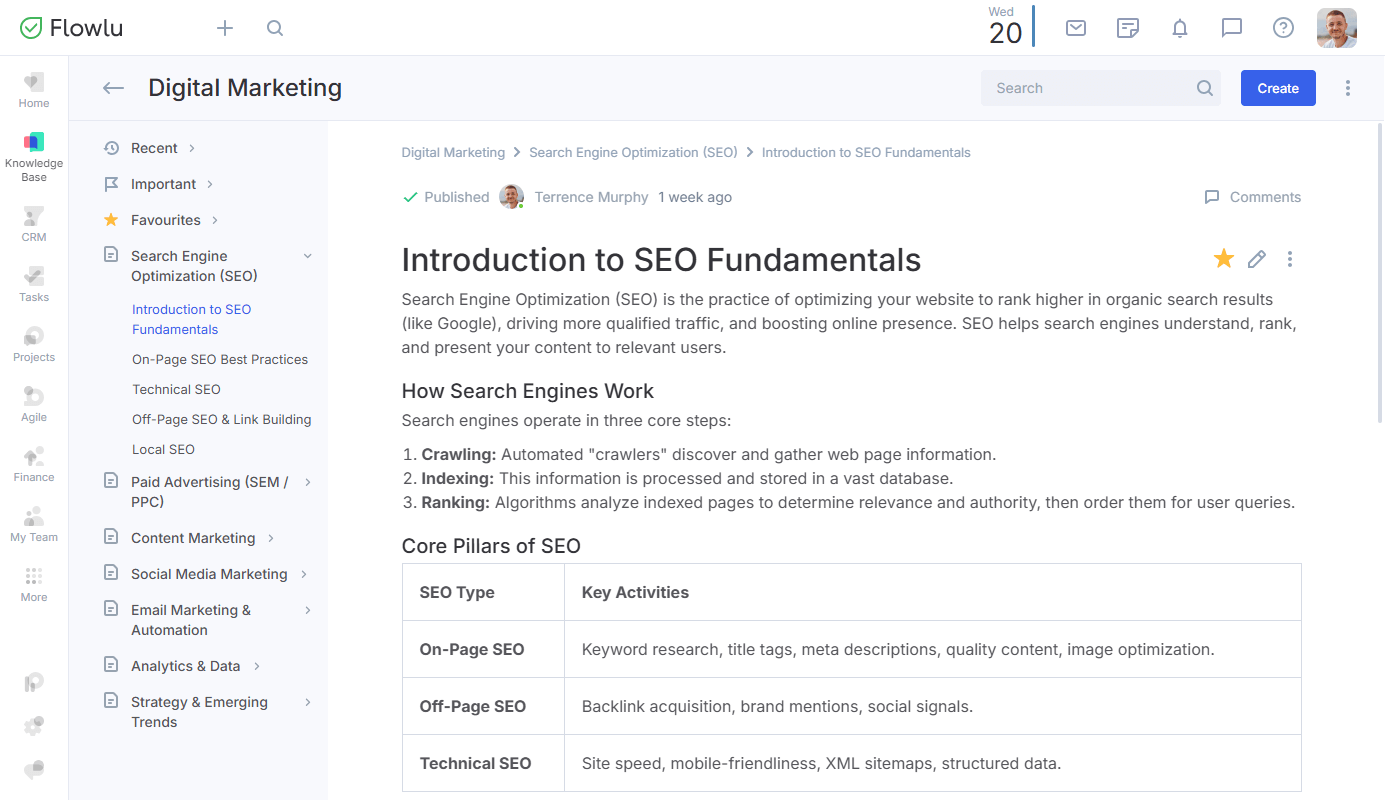Viewport: 1400px width, 800px height.
Task: Open the notes icon in top bar
Action: [1128, 28]
